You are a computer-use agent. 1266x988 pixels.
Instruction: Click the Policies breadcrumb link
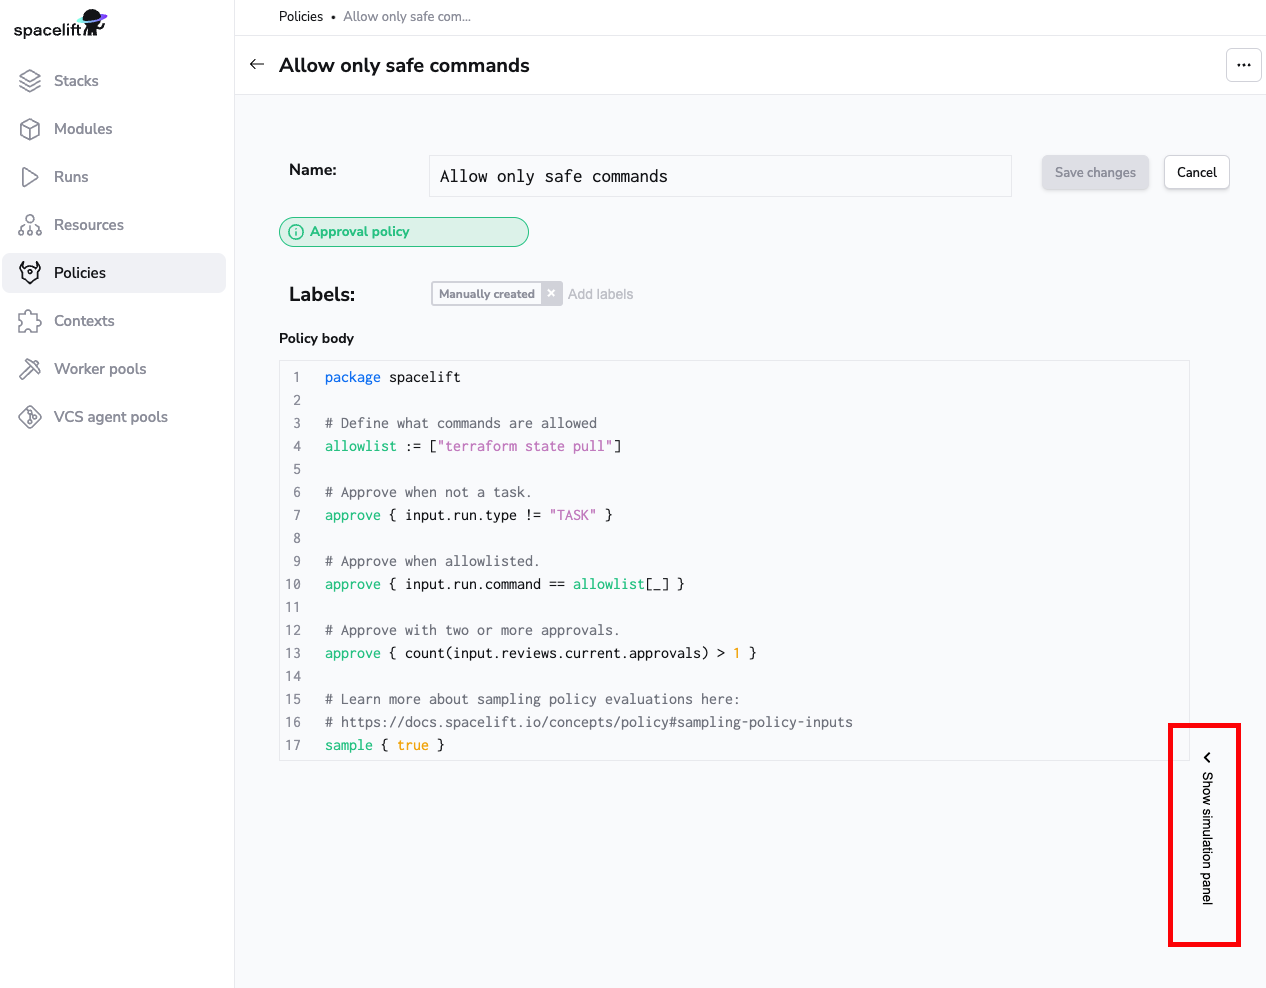point(301,17)
